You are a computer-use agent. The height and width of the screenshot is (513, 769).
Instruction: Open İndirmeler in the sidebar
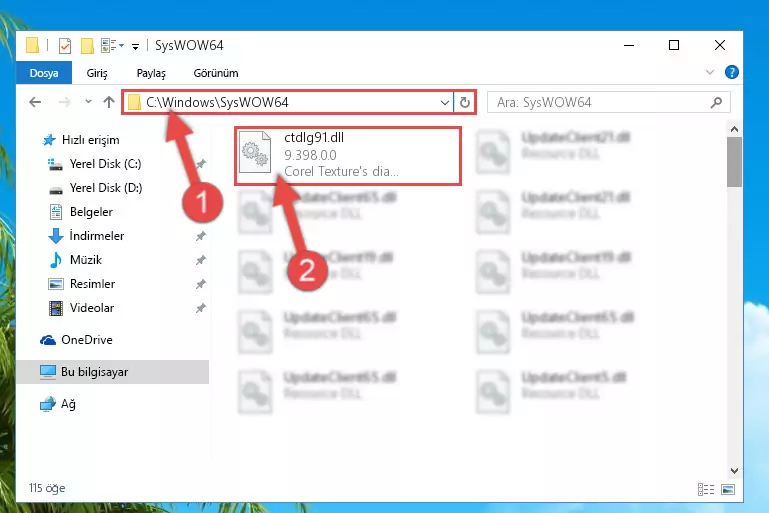[86, 236]
